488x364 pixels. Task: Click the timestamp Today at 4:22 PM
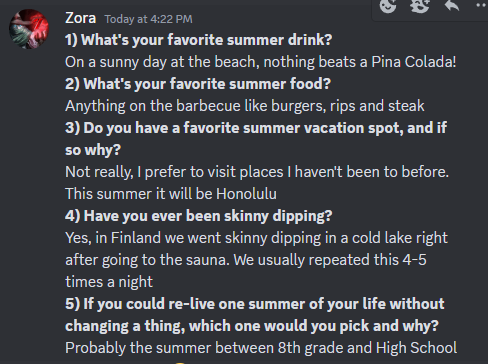point(149,19)
